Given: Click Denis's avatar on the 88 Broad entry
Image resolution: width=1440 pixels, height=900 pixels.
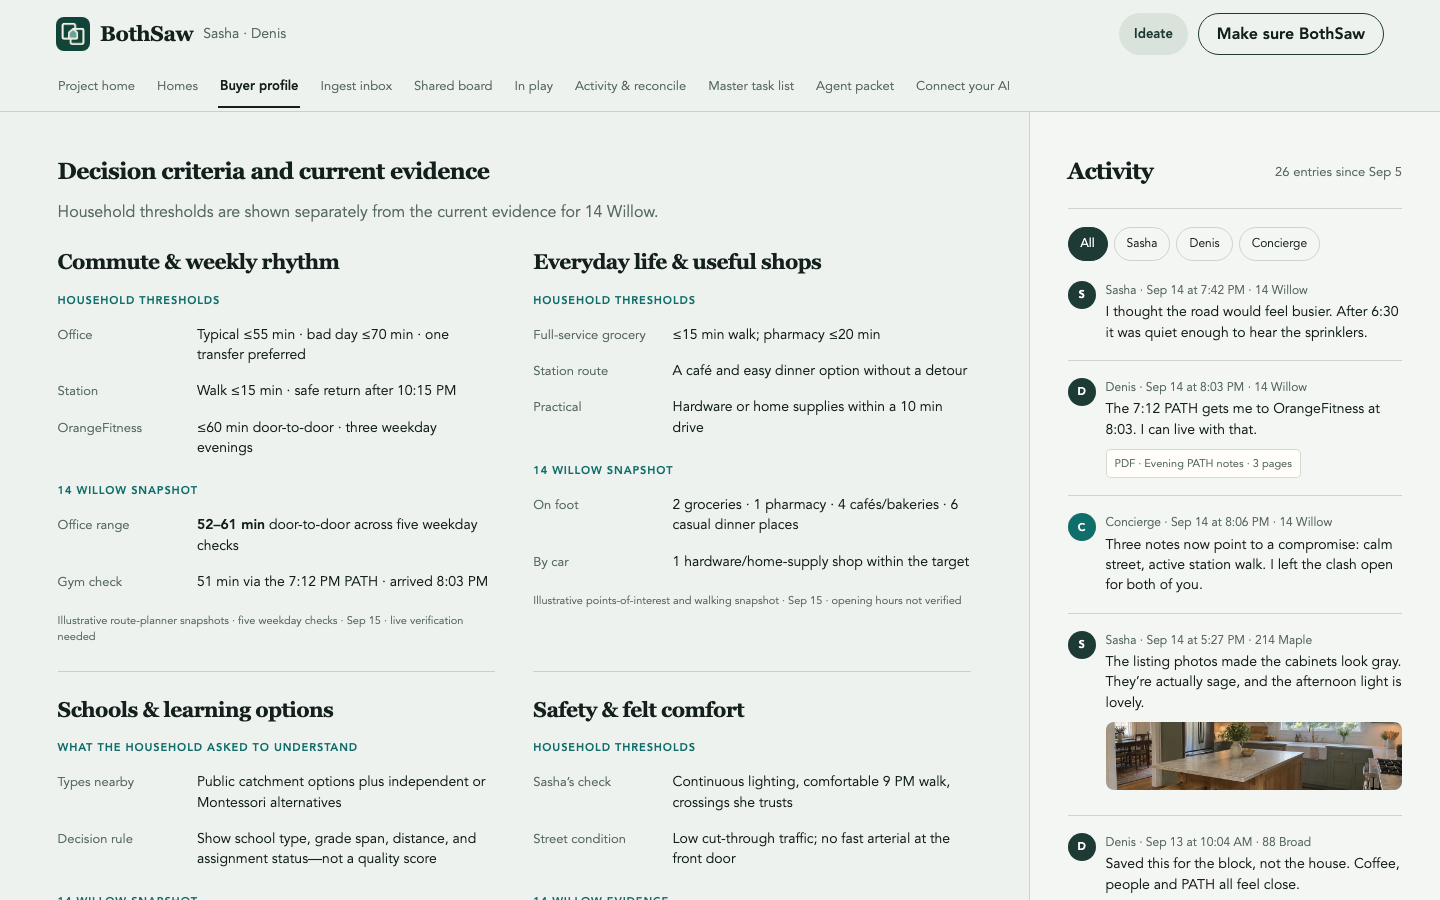Looking at the screenshot, I should click(1081, 847).
